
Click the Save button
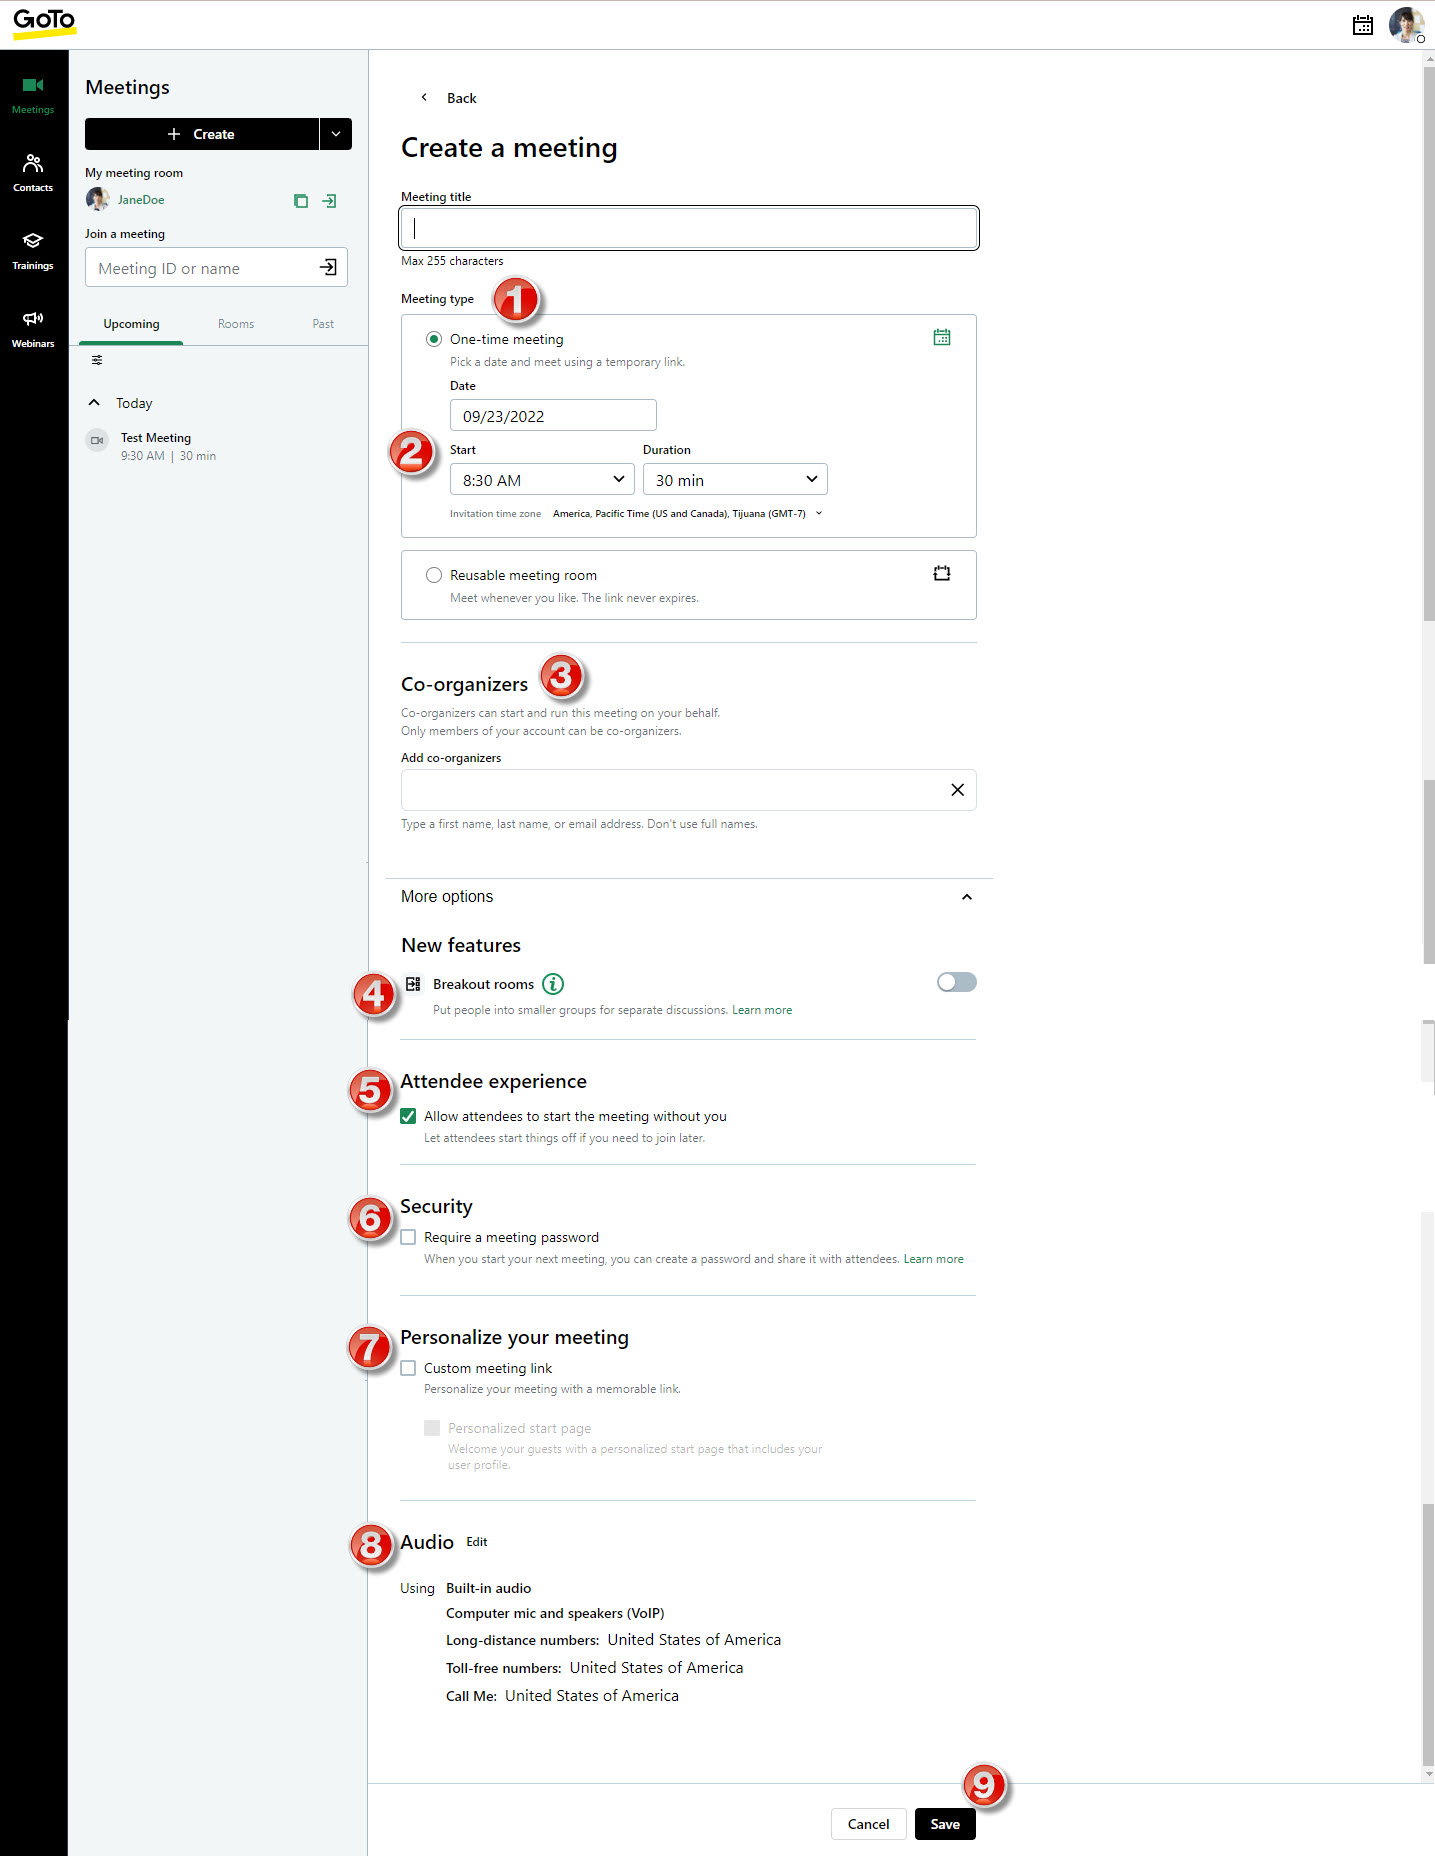[944, 1824]
